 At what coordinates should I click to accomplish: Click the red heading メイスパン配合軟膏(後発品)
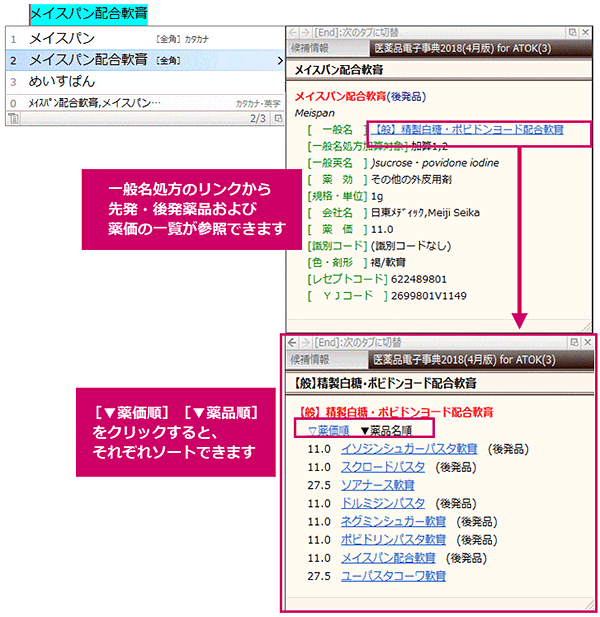(360, 96)
